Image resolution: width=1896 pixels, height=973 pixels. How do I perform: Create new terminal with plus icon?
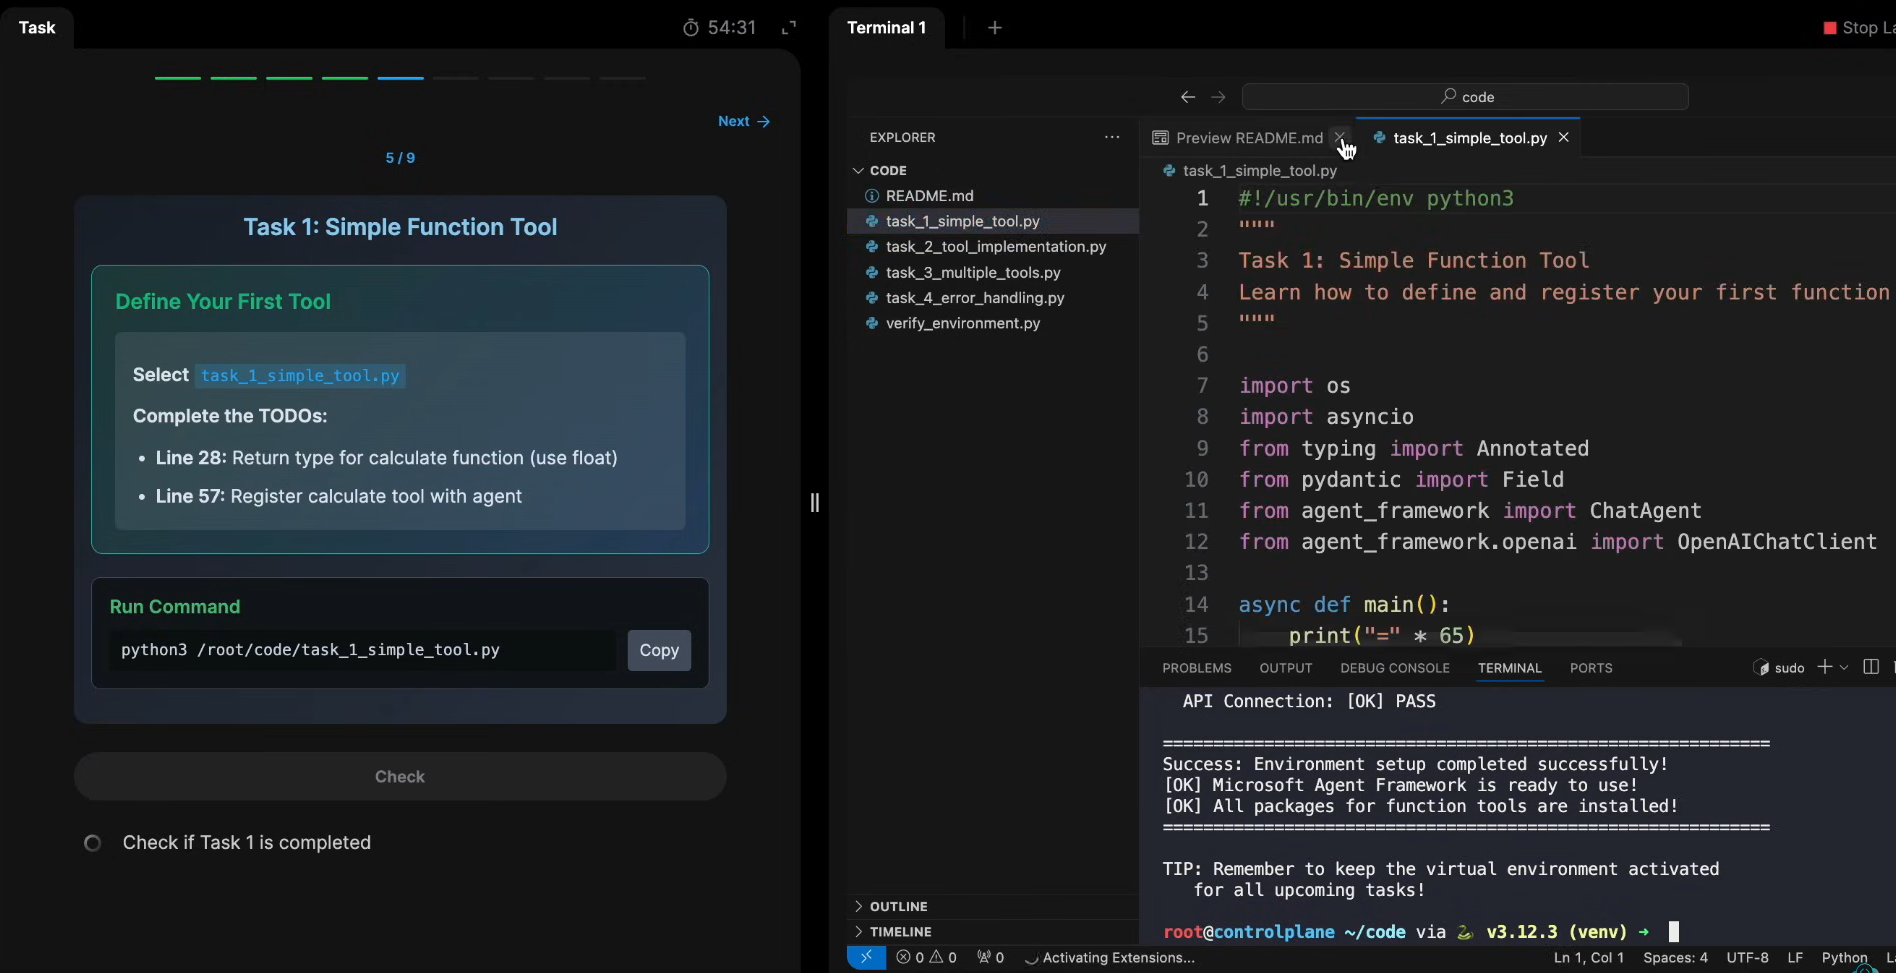(1825, 667)
